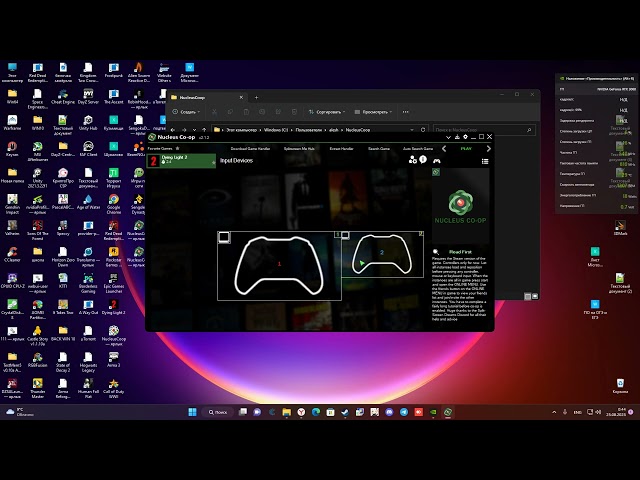Screen dimensions: 640x480
Task: Open Unity Hub desktop icon
Action: pos(88,123)
